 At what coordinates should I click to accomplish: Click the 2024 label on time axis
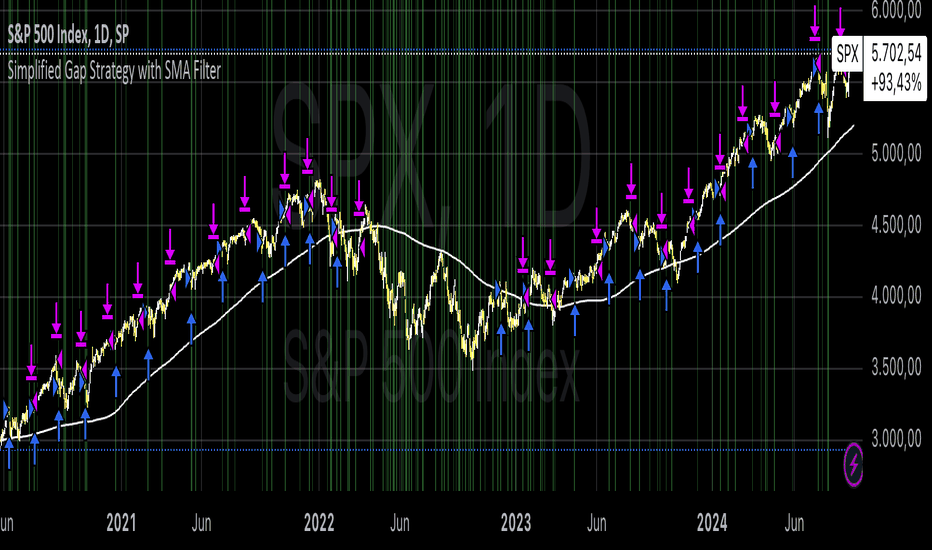[x=711, y=523]
